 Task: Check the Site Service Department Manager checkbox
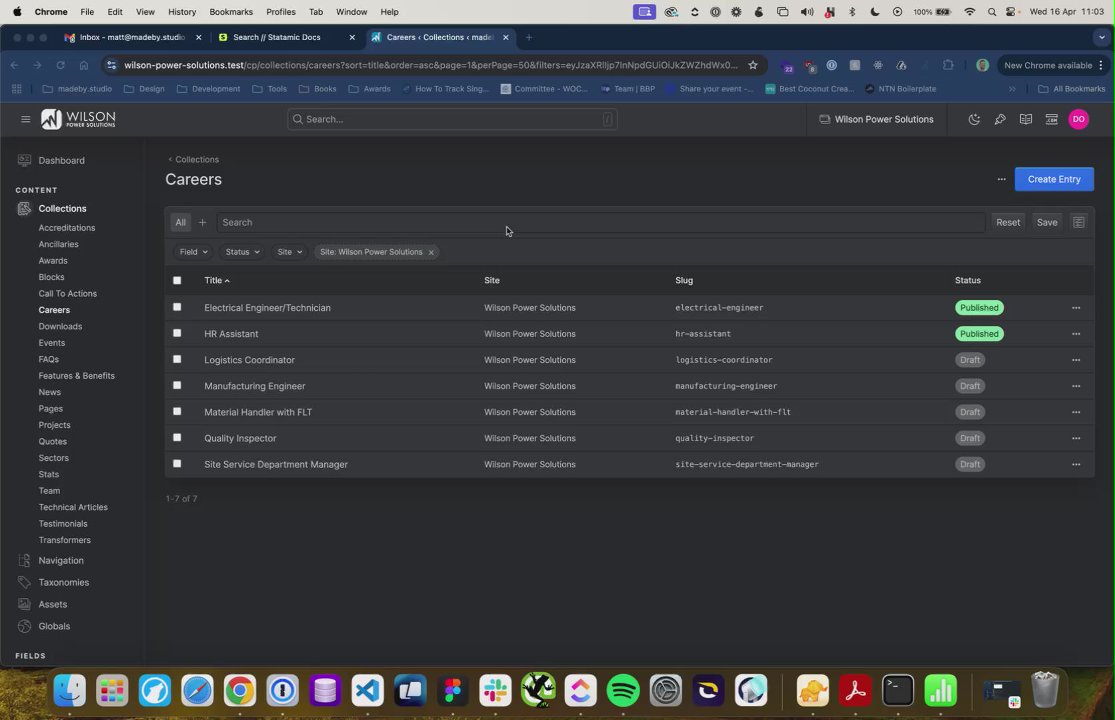(177, 463)
